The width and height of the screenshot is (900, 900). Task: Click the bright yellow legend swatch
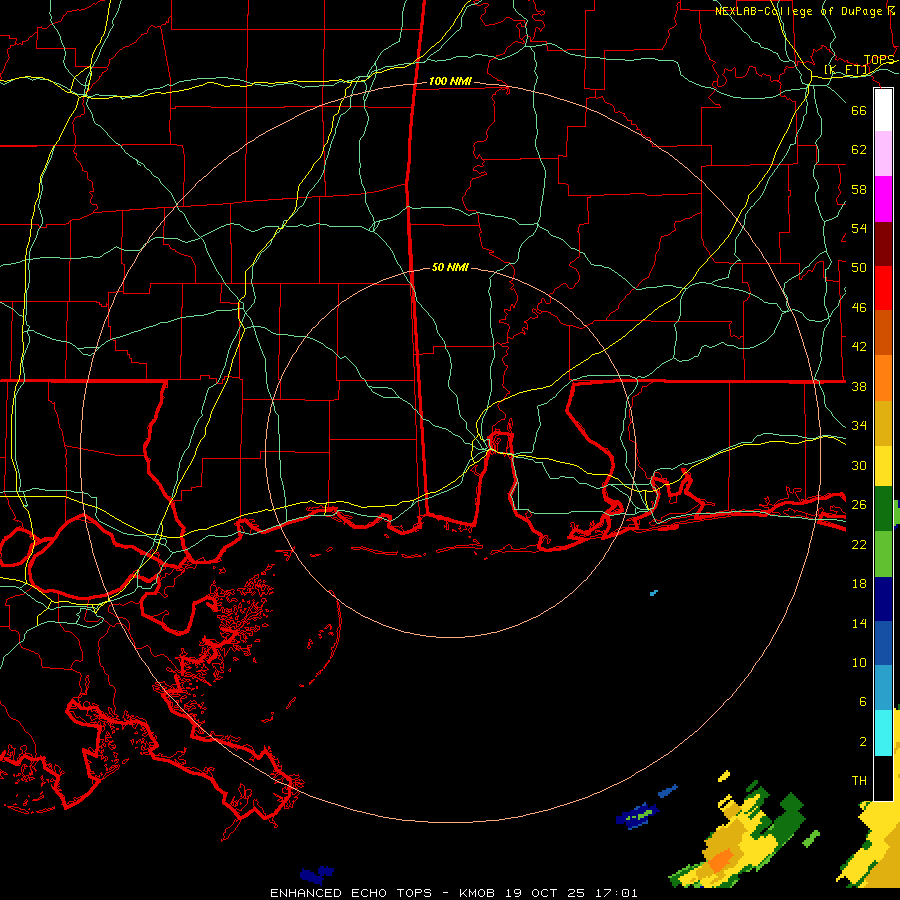883,466
